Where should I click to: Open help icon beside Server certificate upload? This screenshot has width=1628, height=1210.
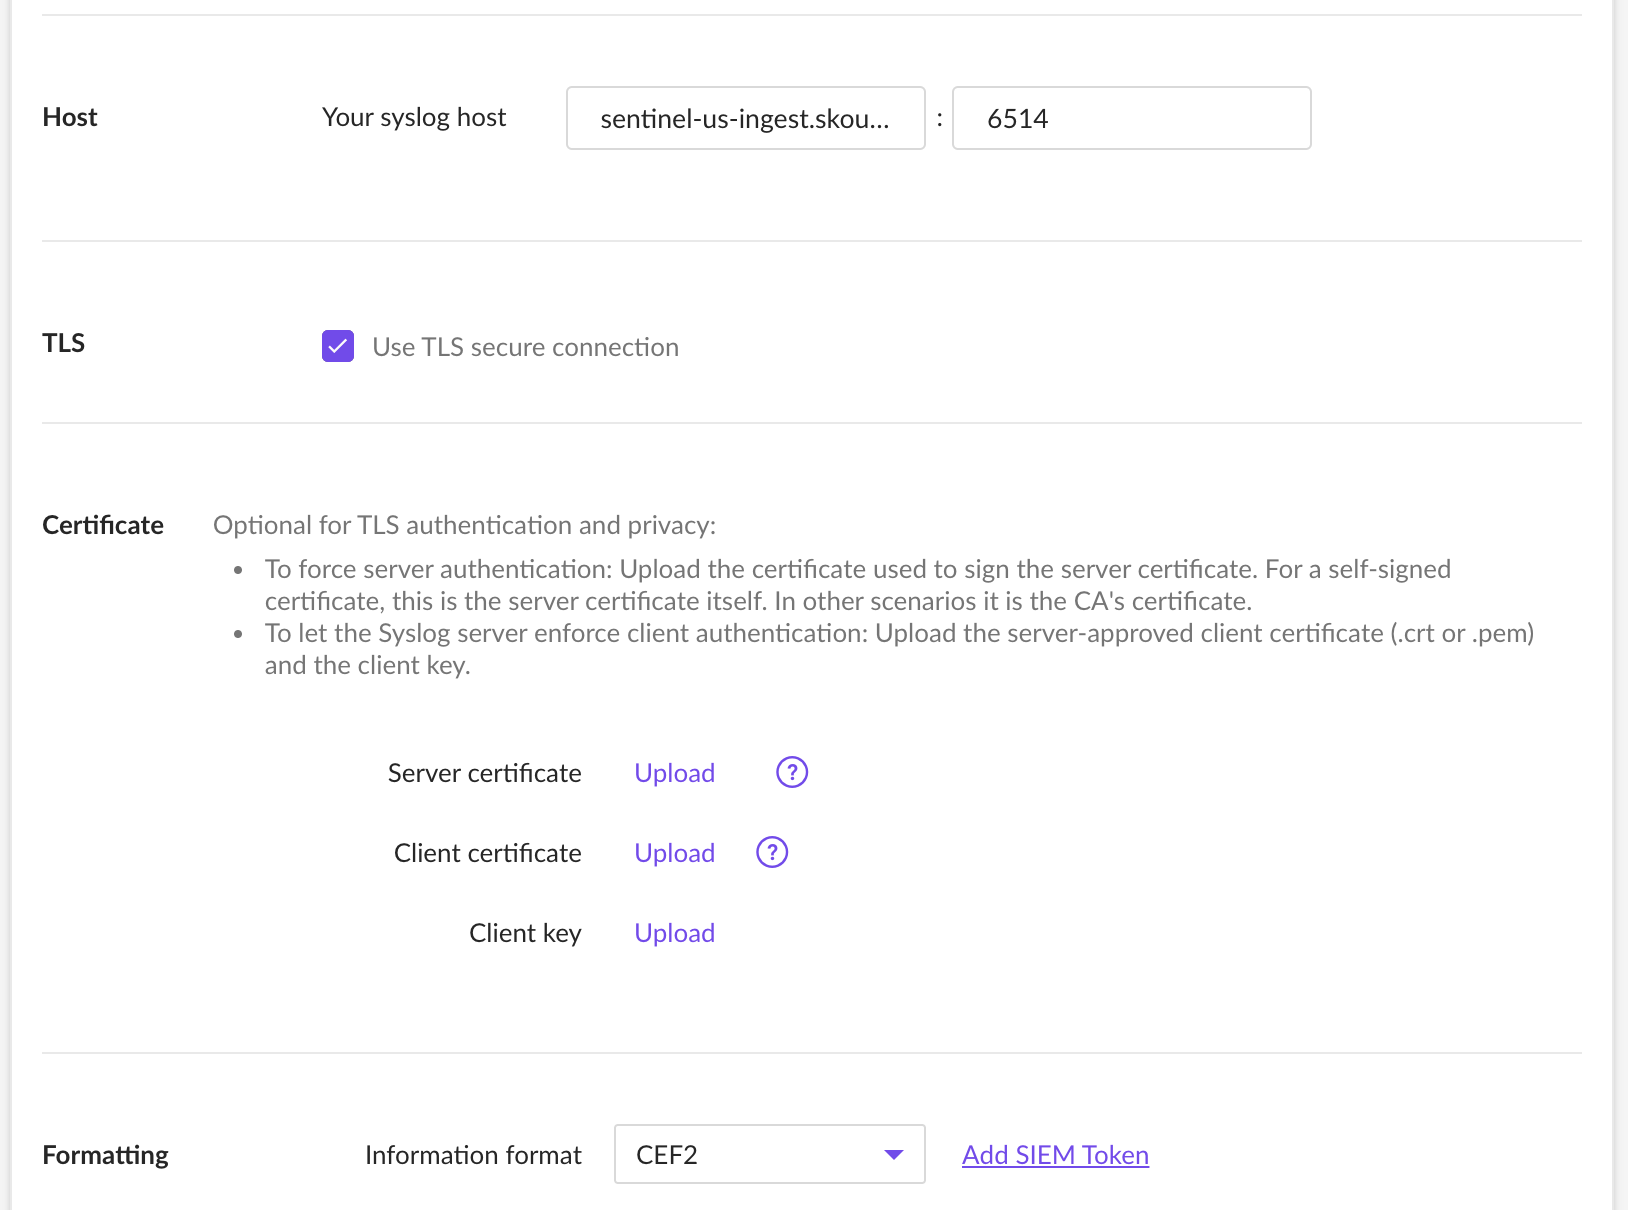[792, 772]
